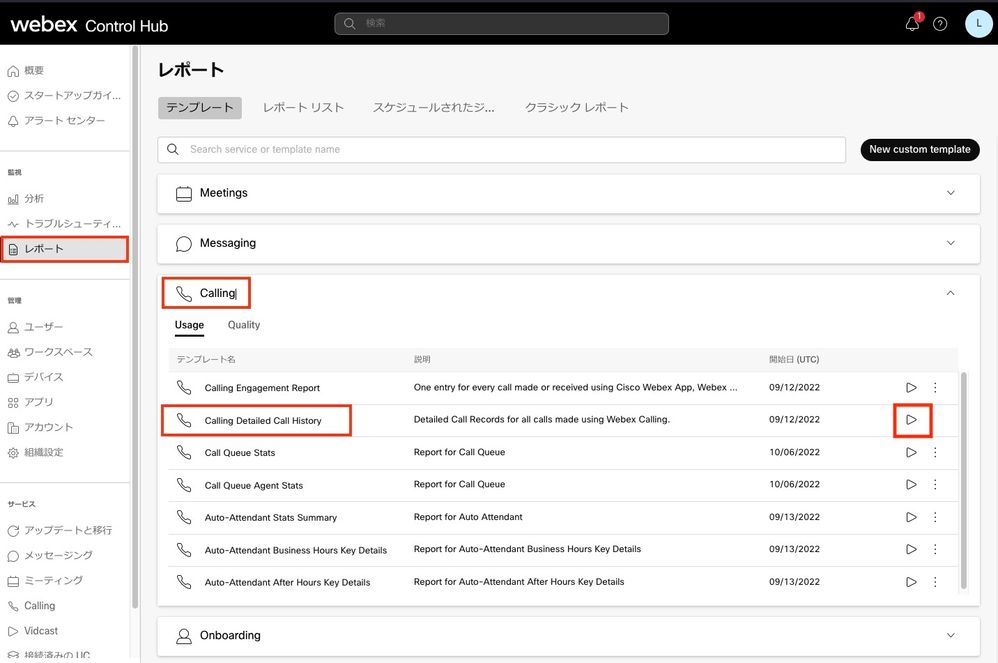Select the Usage sub-tab

[189, 325]
